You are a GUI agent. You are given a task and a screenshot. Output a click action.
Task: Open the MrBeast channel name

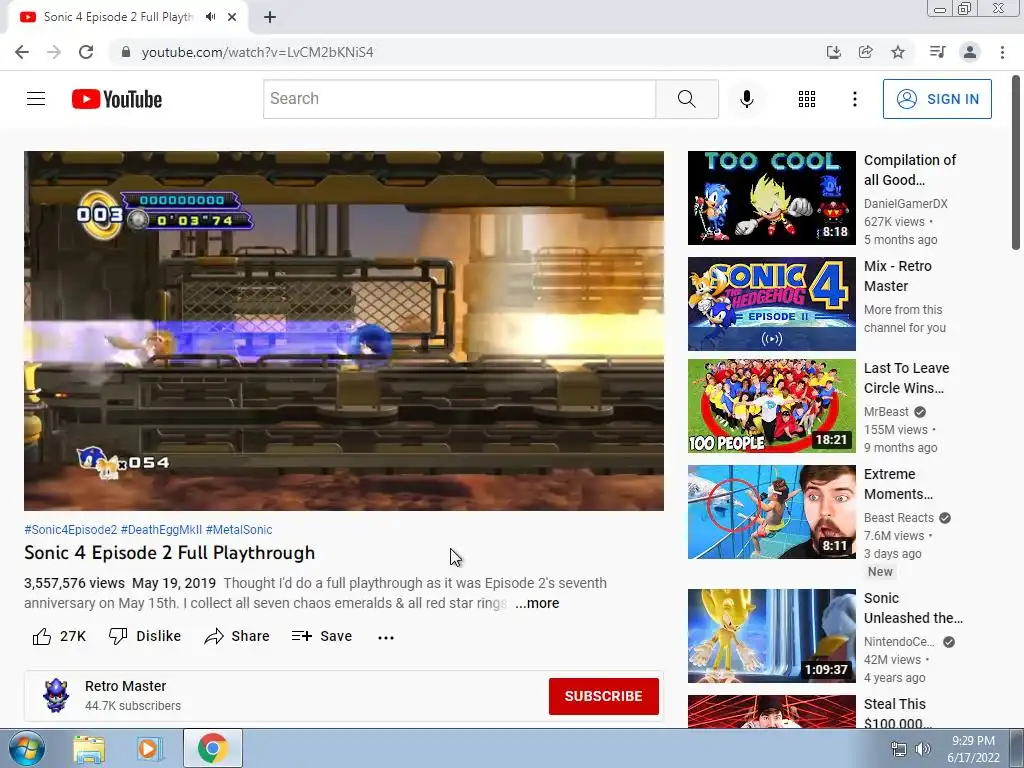(886, 411)
